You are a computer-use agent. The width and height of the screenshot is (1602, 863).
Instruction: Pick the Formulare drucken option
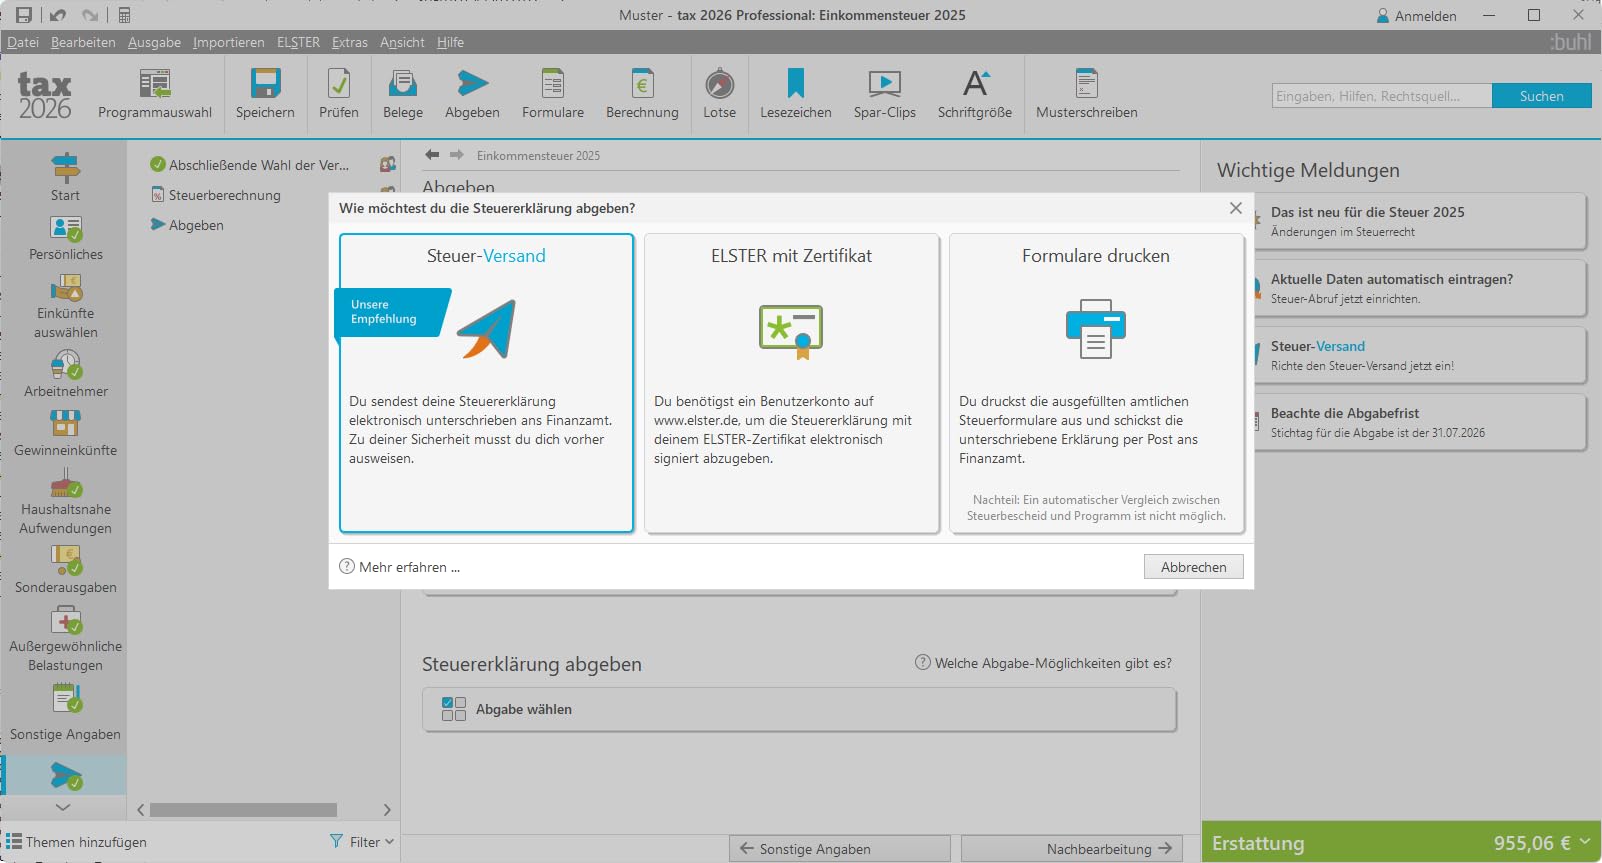pyautogui.click(x=1096, y=383)
